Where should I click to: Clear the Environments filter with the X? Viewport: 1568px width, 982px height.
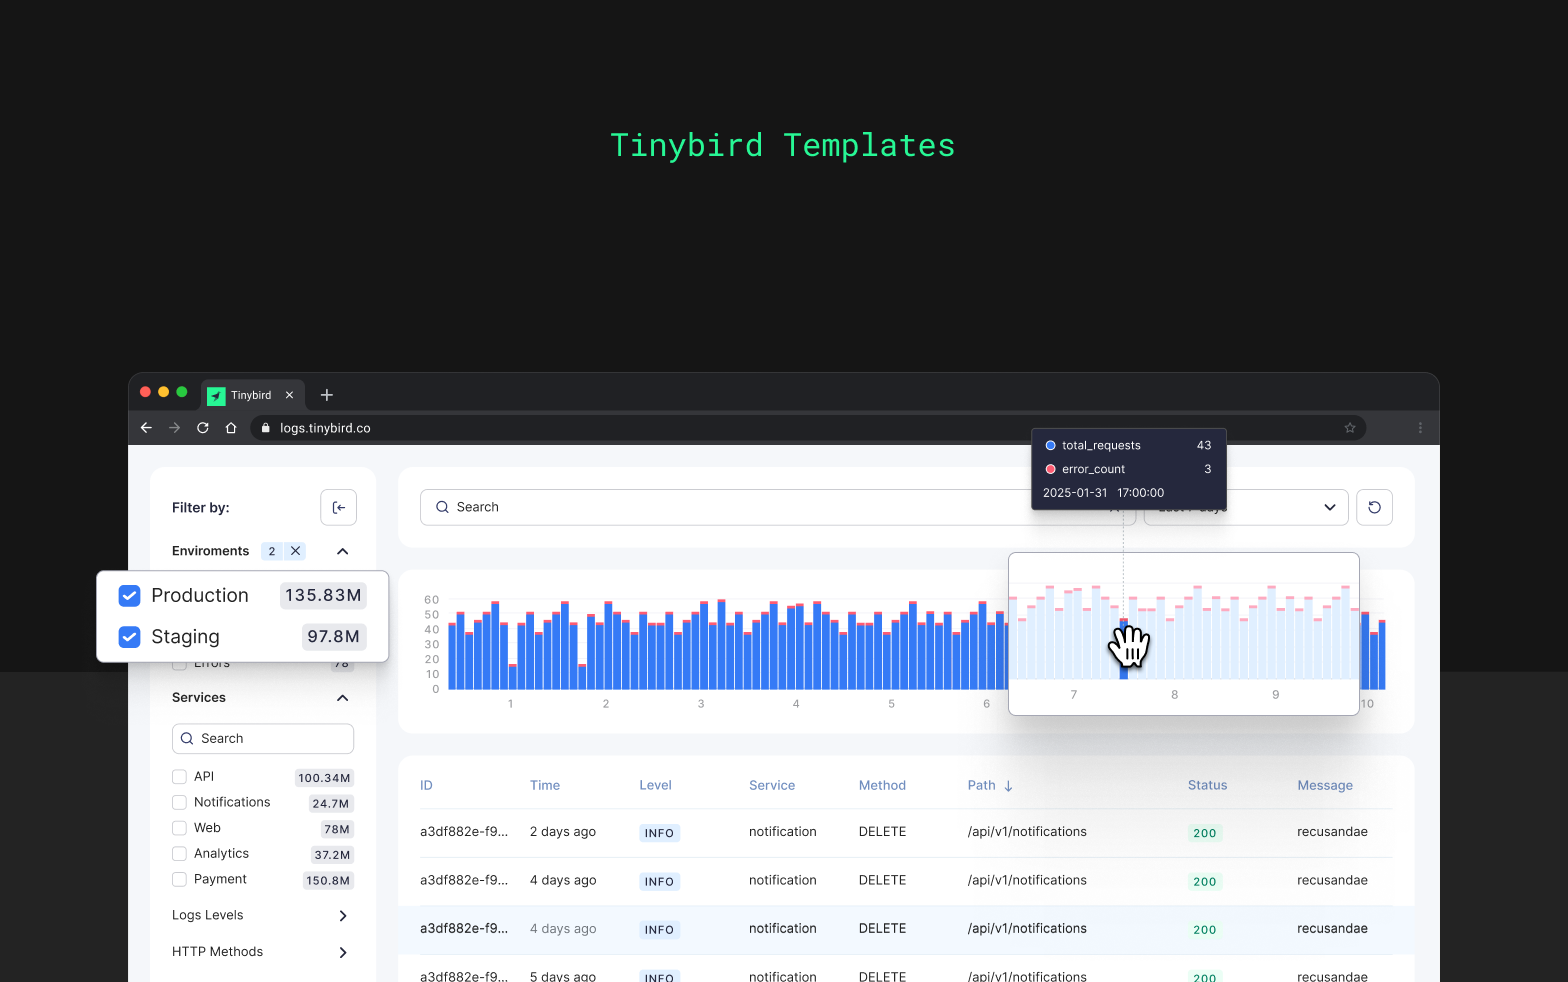point(295,551)
